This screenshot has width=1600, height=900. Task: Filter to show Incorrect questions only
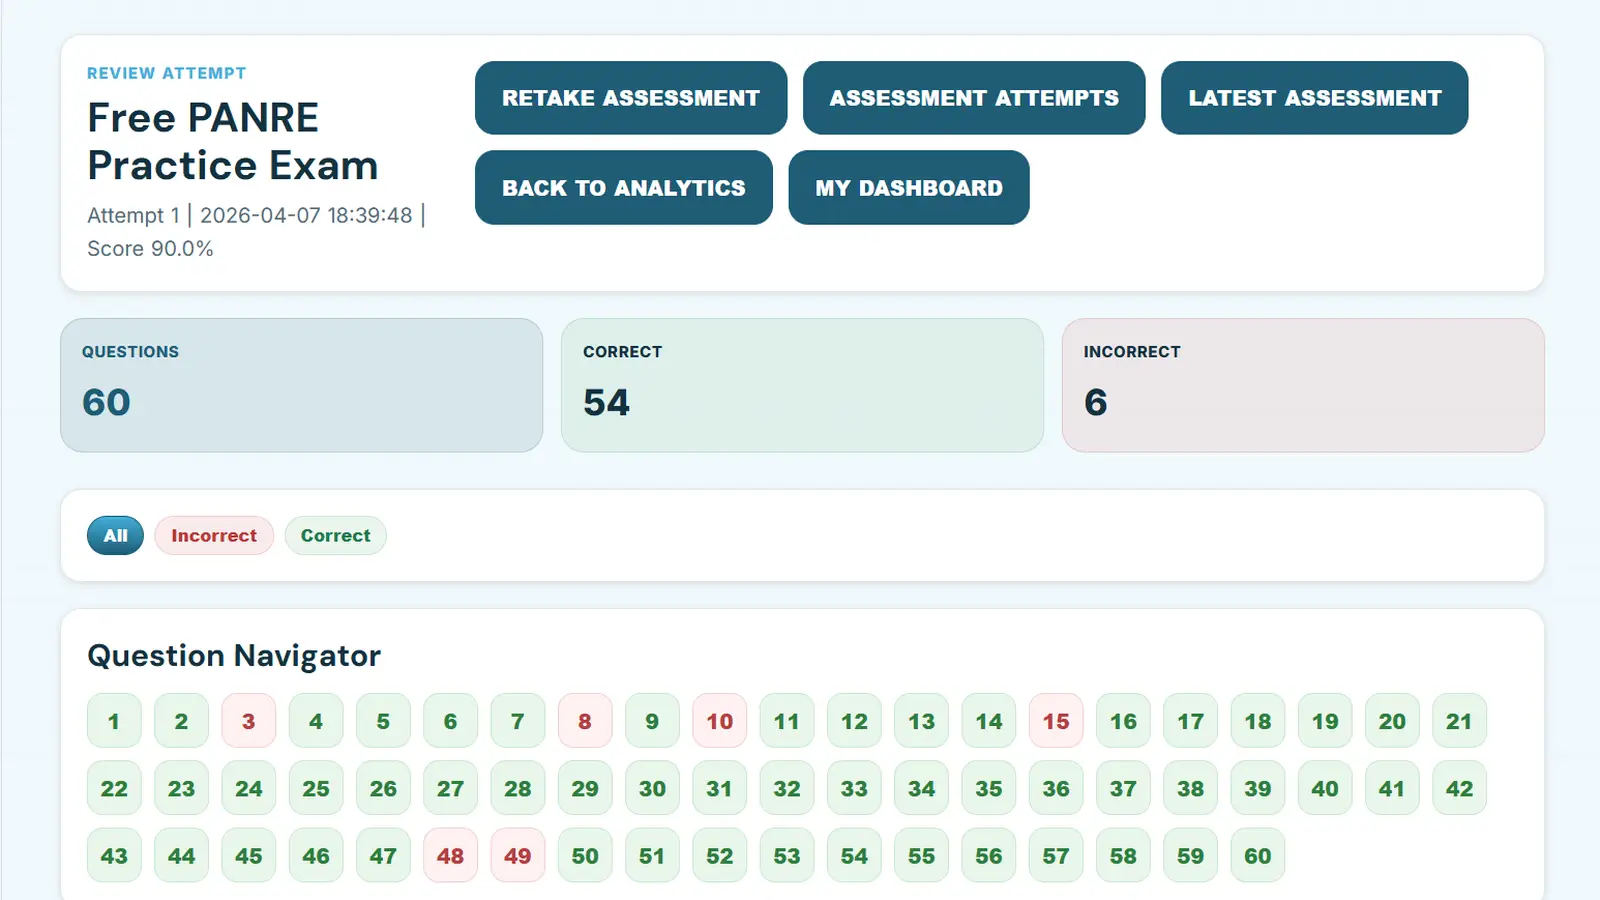(x=214, y=535)
